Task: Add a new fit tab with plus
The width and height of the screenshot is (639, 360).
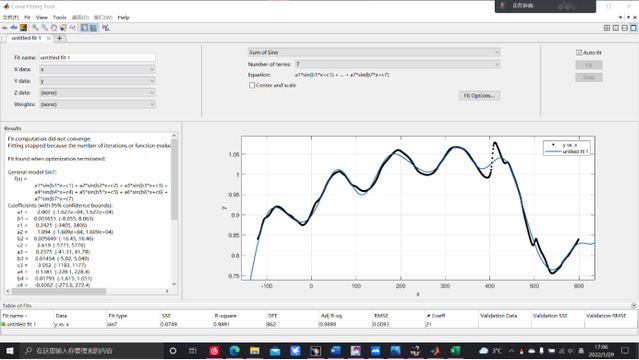Action: click(59, 38)
